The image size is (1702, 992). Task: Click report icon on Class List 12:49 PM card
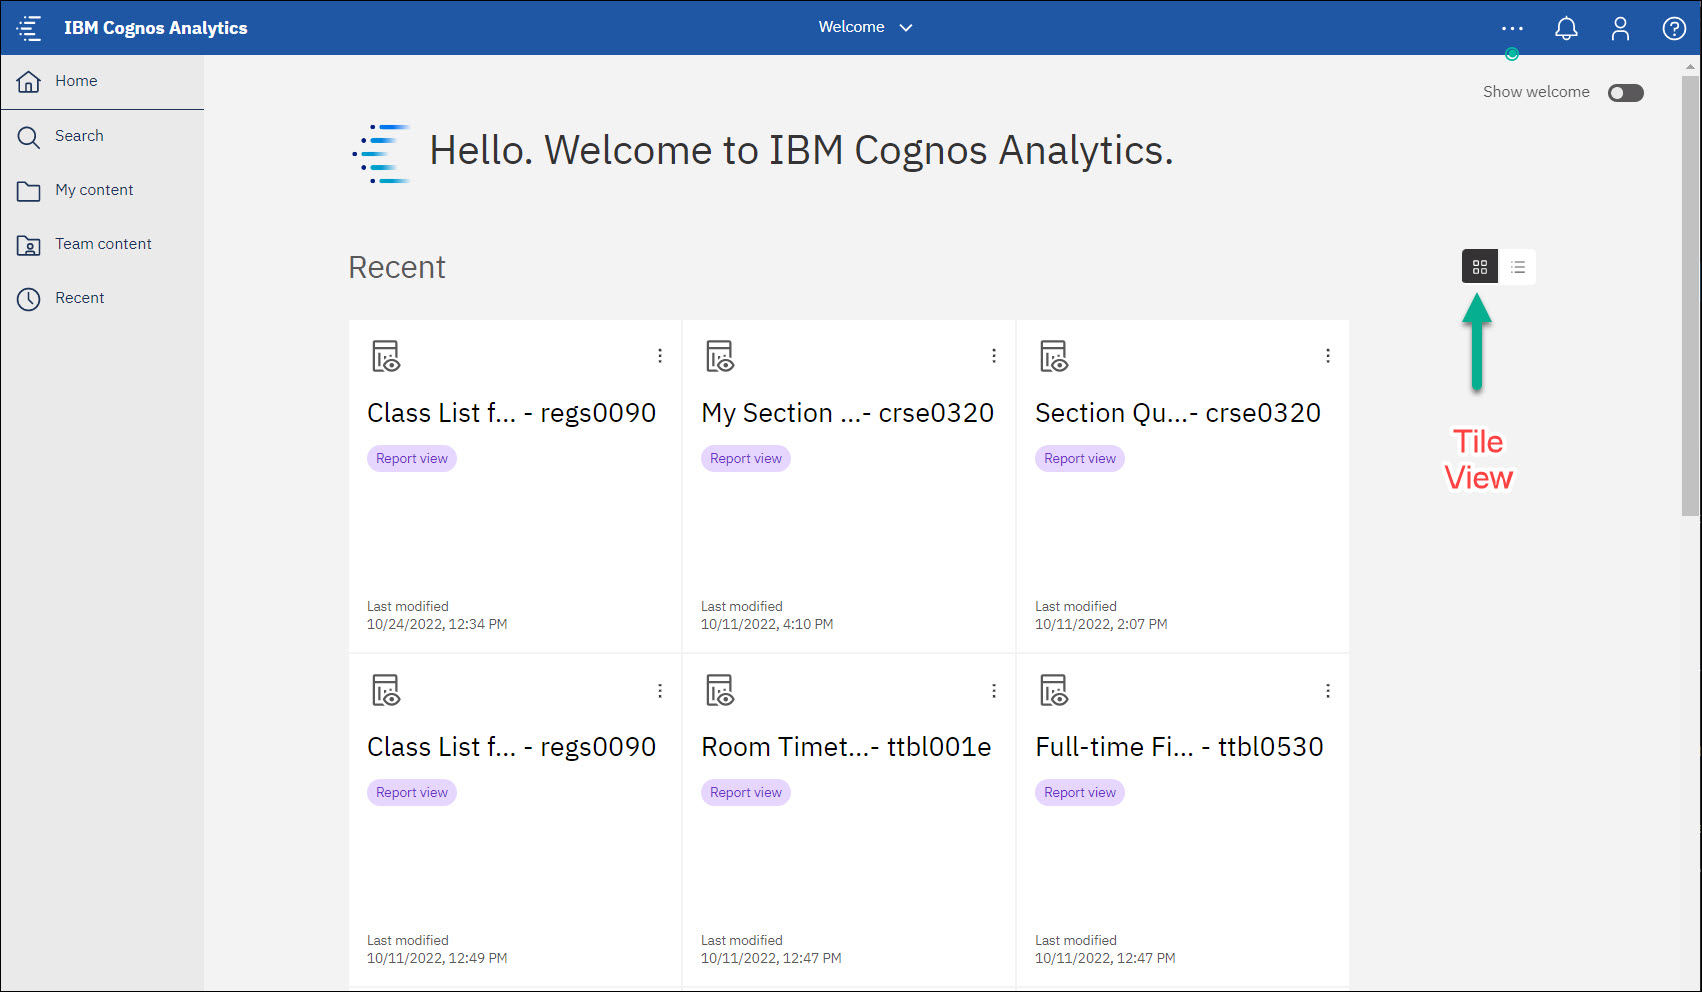tap(386, 690)
